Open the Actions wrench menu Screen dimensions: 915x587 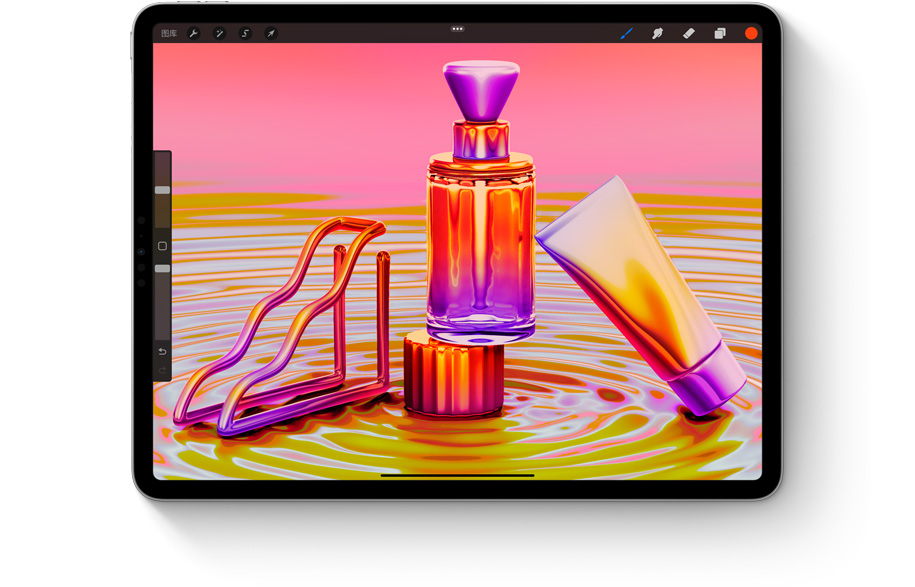(194, 33)
